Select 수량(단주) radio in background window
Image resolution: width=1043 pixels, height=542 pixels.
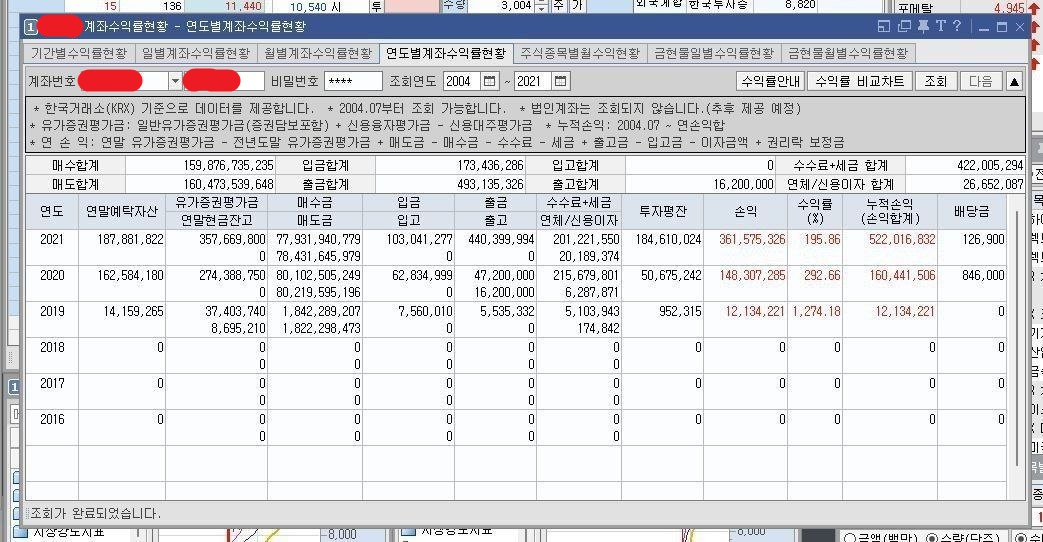[932, 537]
